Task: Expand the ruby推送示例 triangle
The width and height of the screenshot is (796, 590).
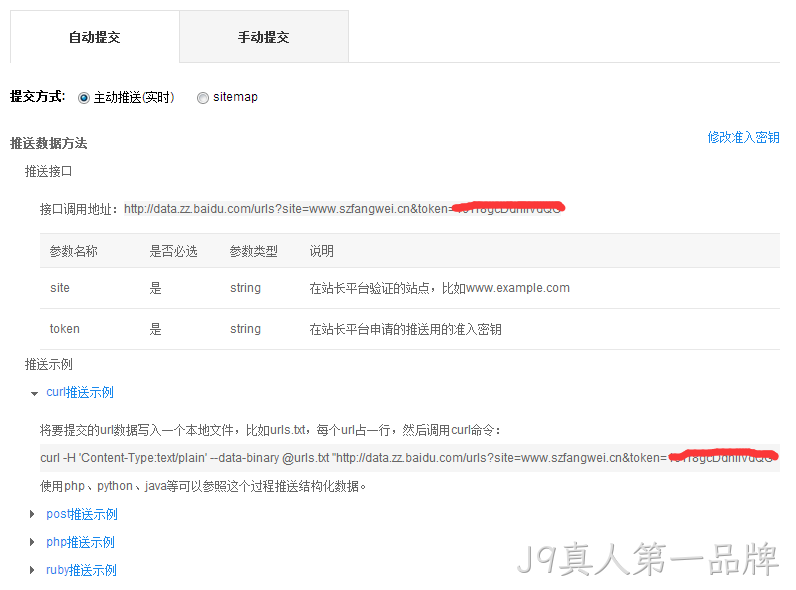Action: pos(32,570)
